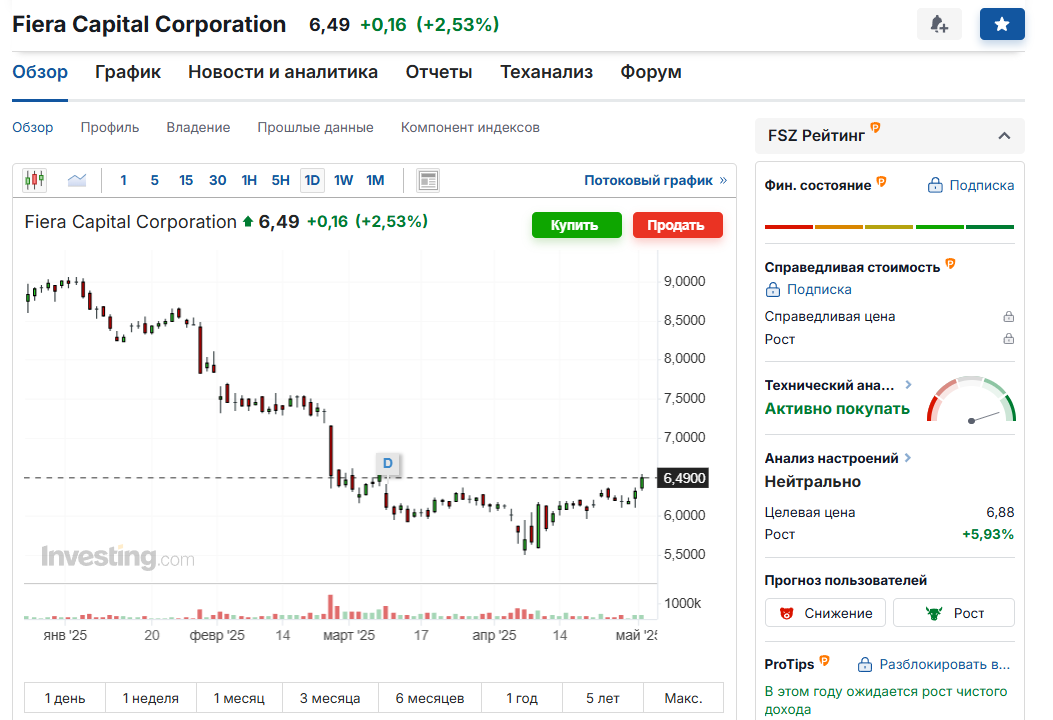This screenshot has width=1053, height=720.
Task: Open the Подписка link beside Фин. состояние
Action: 970,185
